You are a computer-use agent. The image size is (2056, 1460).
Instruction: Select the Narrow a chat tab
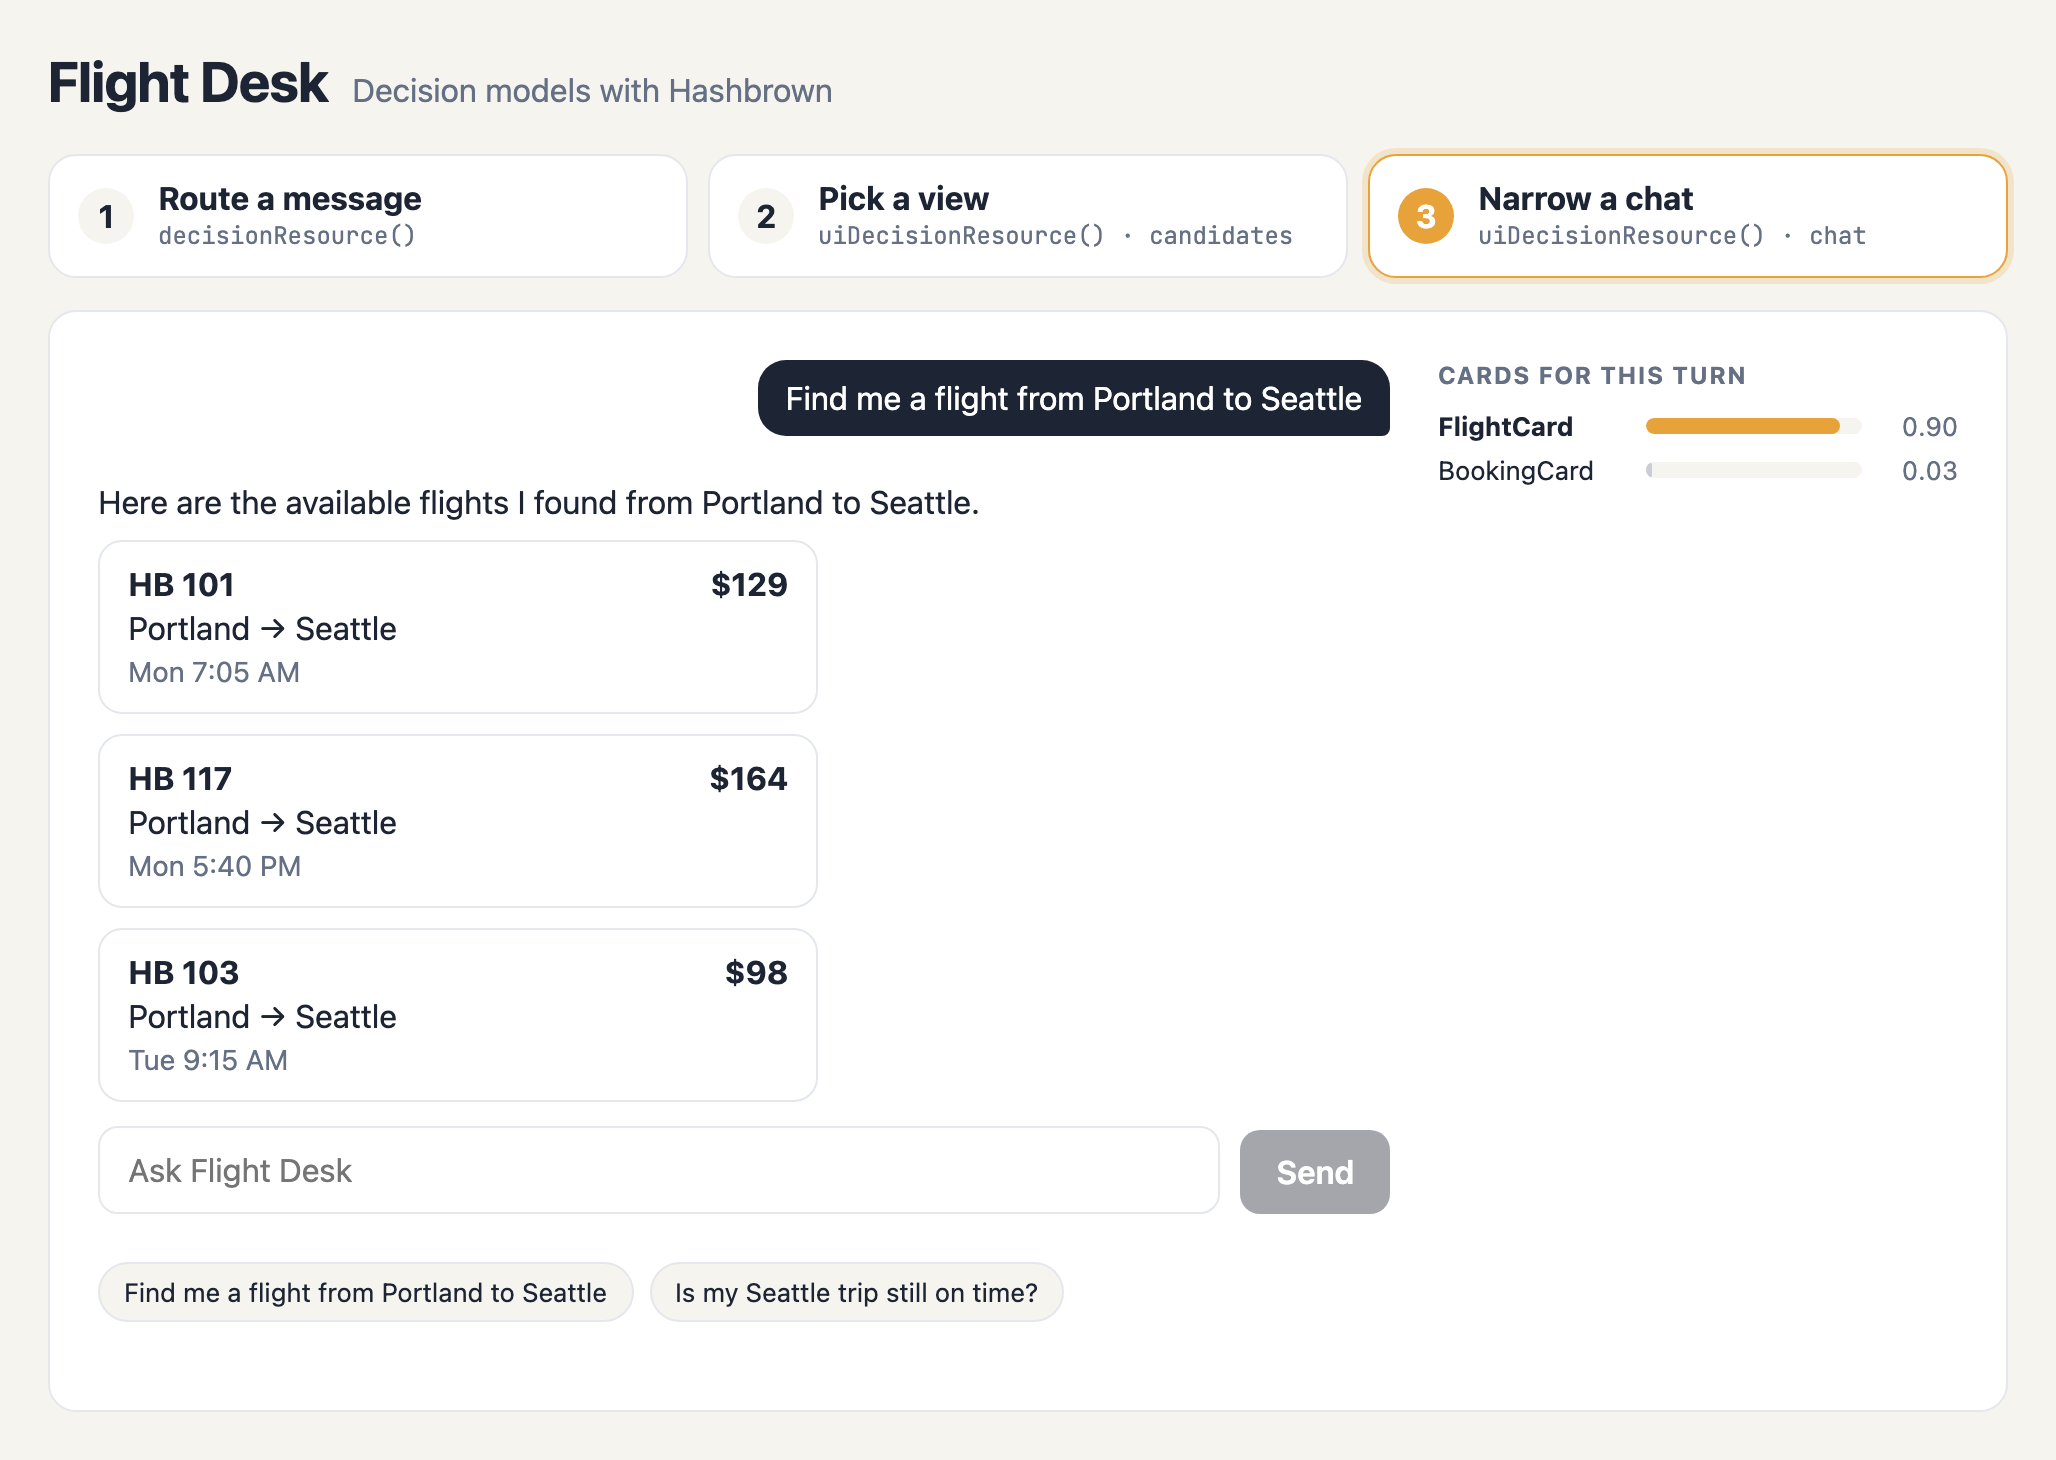pos(1688,216)
